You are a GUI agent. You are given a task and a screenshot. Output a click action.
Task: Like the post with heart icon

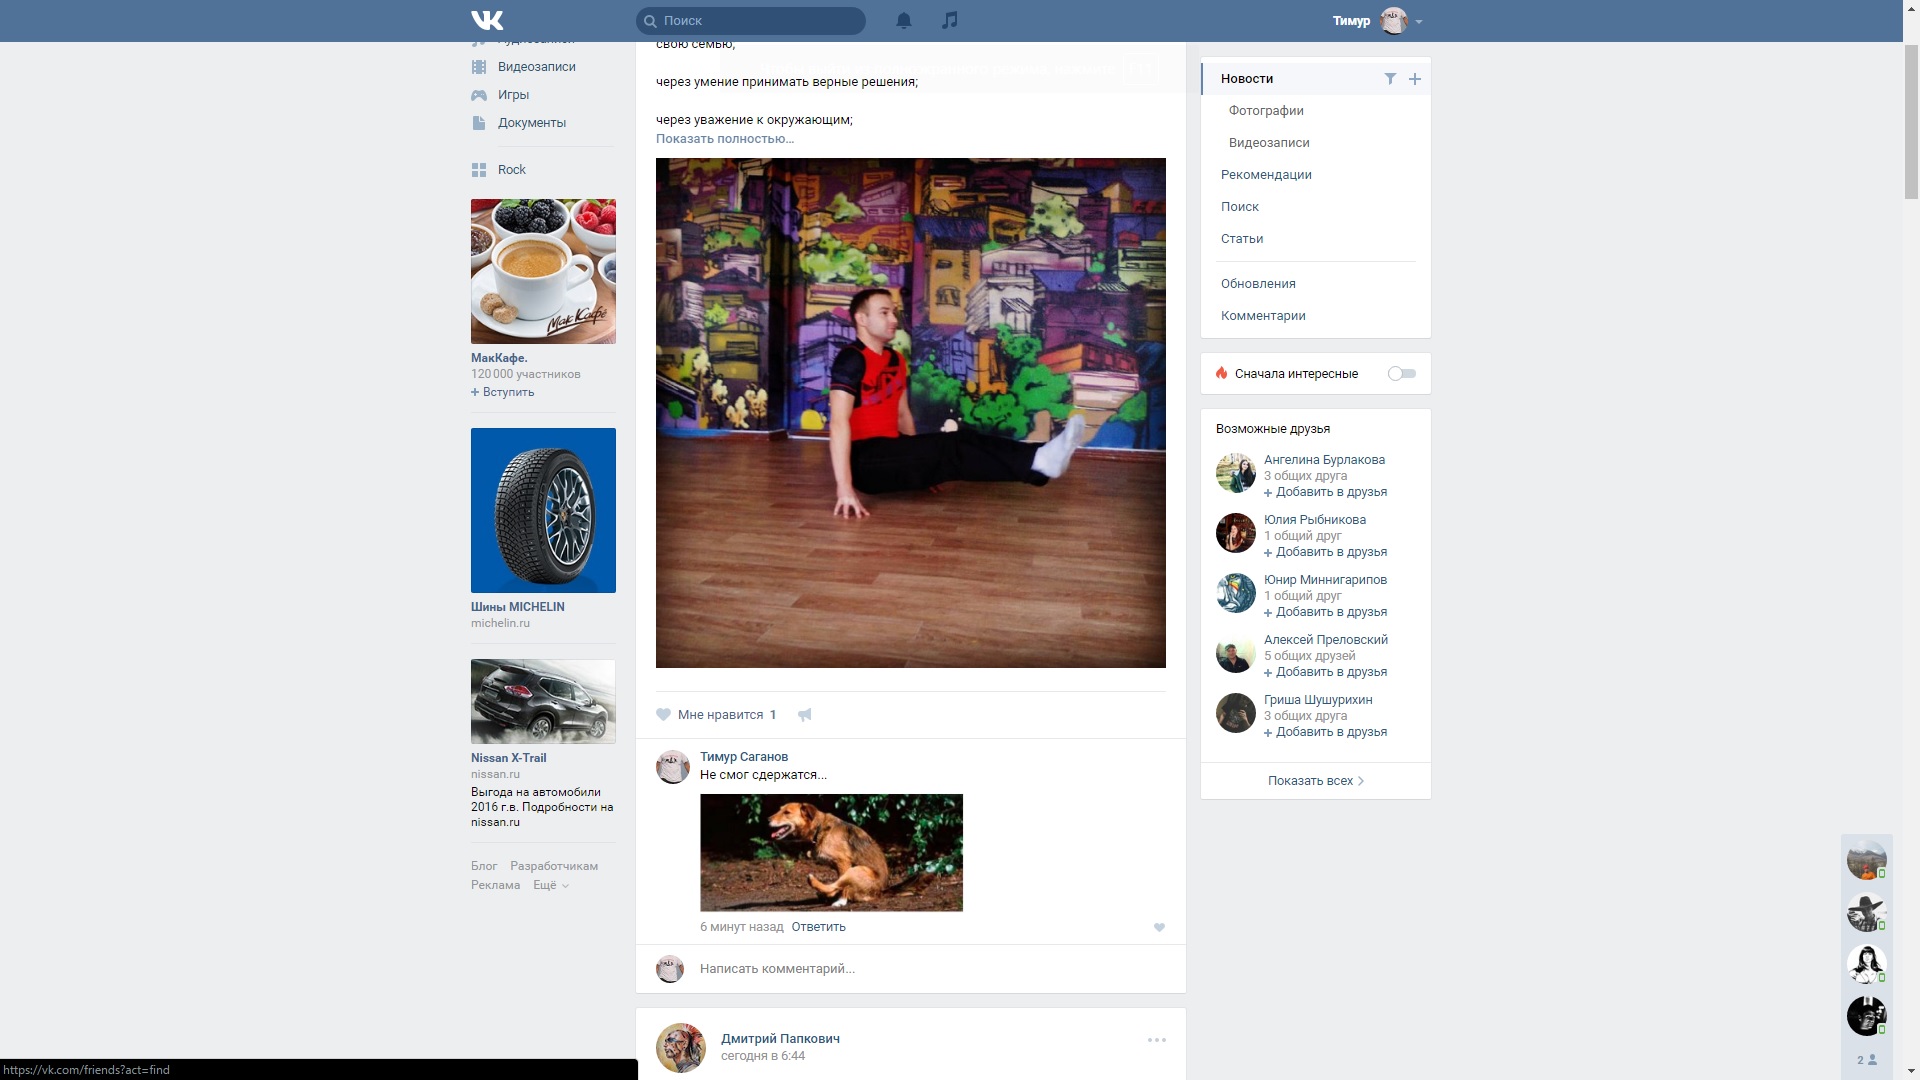point(663,715)
